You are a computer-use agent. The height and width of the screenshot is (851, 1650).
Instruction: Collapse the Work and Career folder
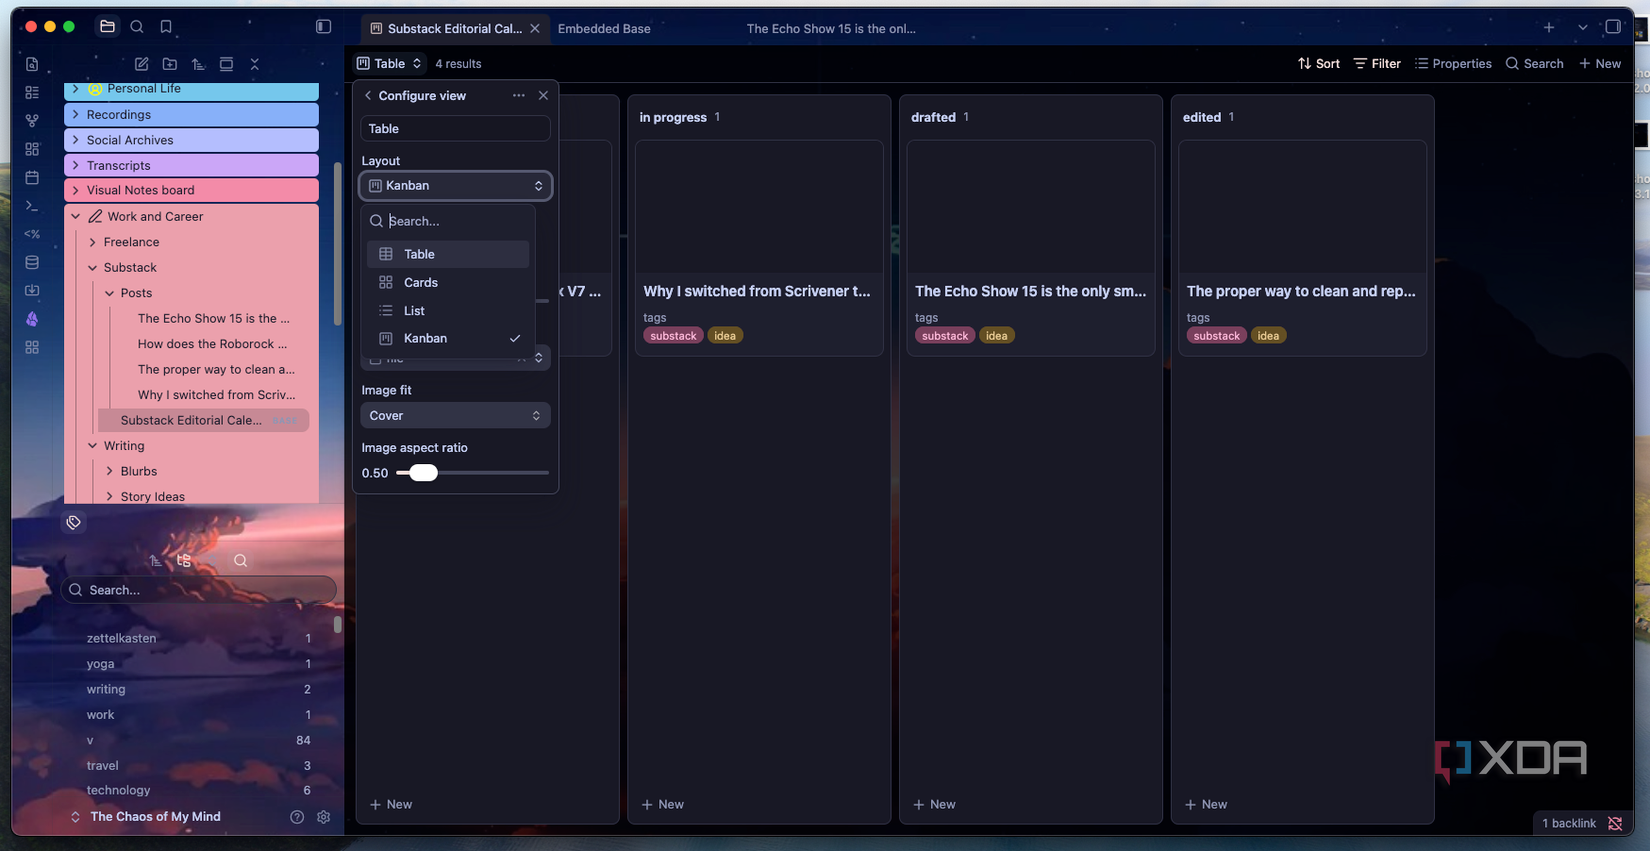[76, 216]
